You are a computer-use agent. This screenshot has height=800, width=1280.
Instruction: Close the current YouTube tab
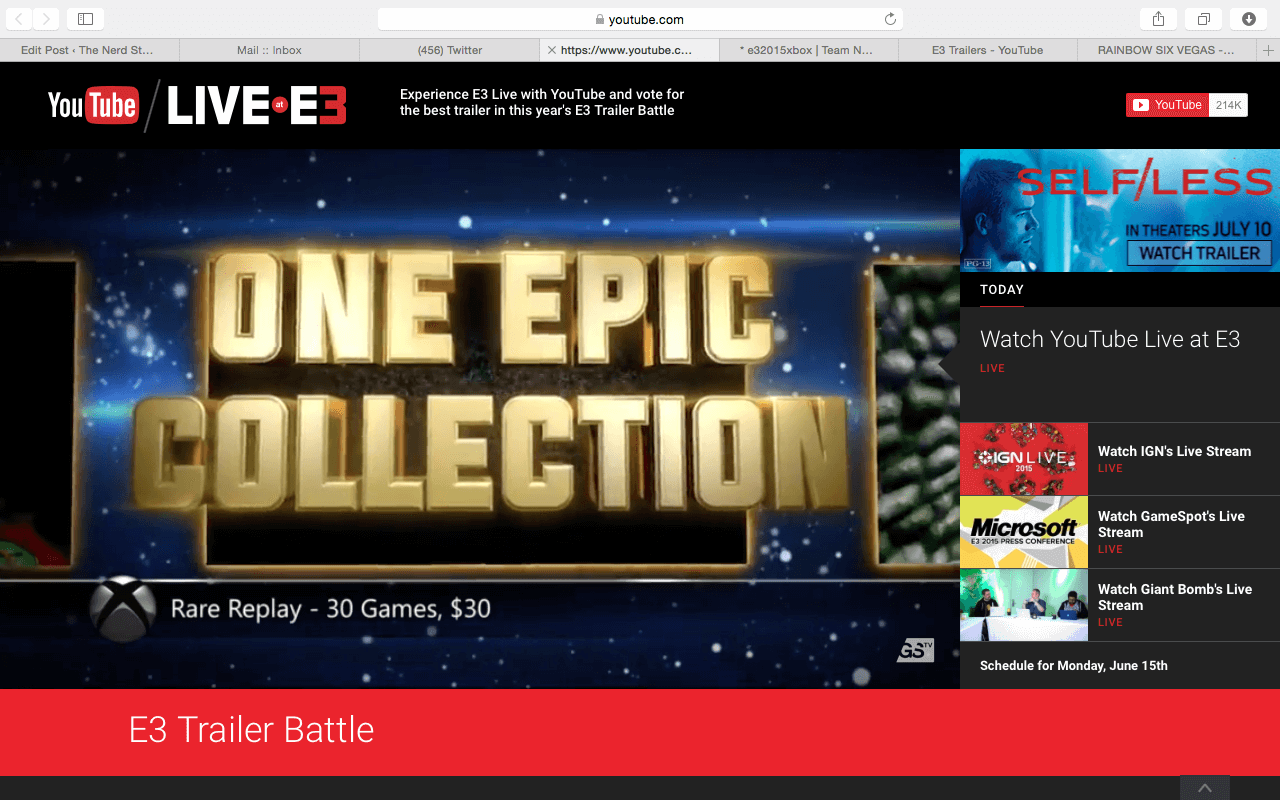(x=552, y=50)
